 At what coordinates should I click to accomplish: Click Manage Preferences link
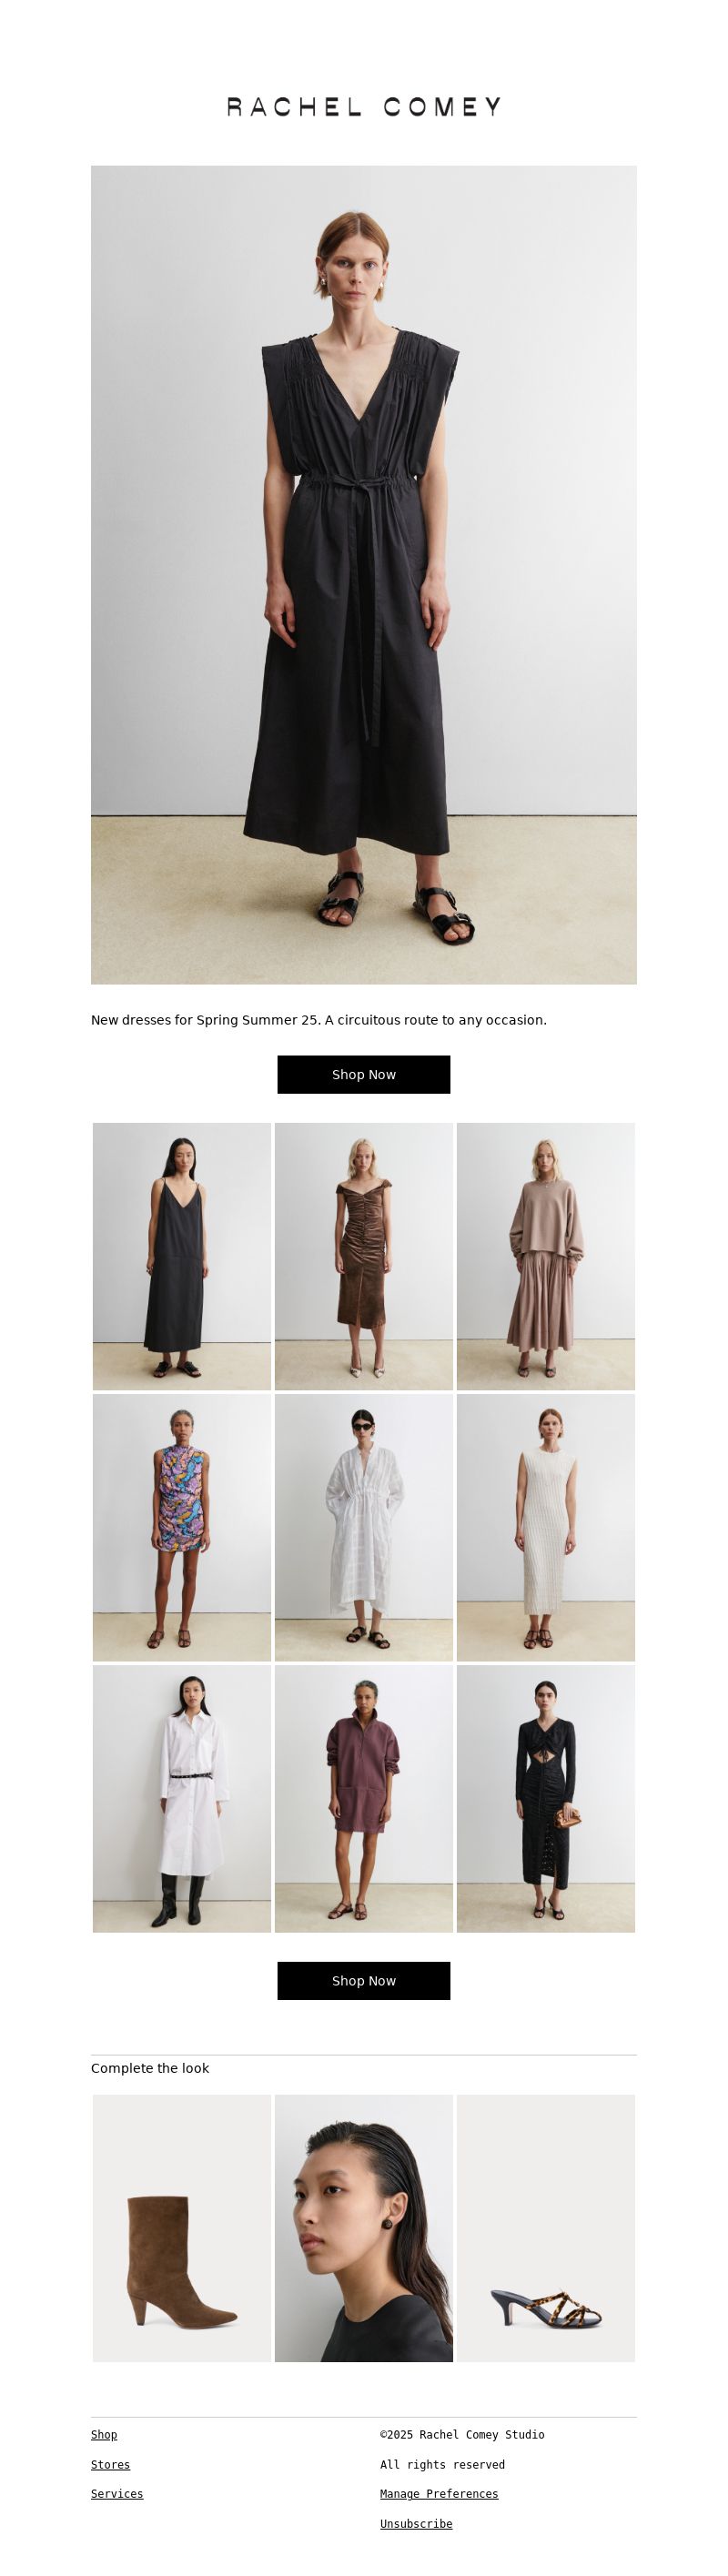coord(439,2494)
